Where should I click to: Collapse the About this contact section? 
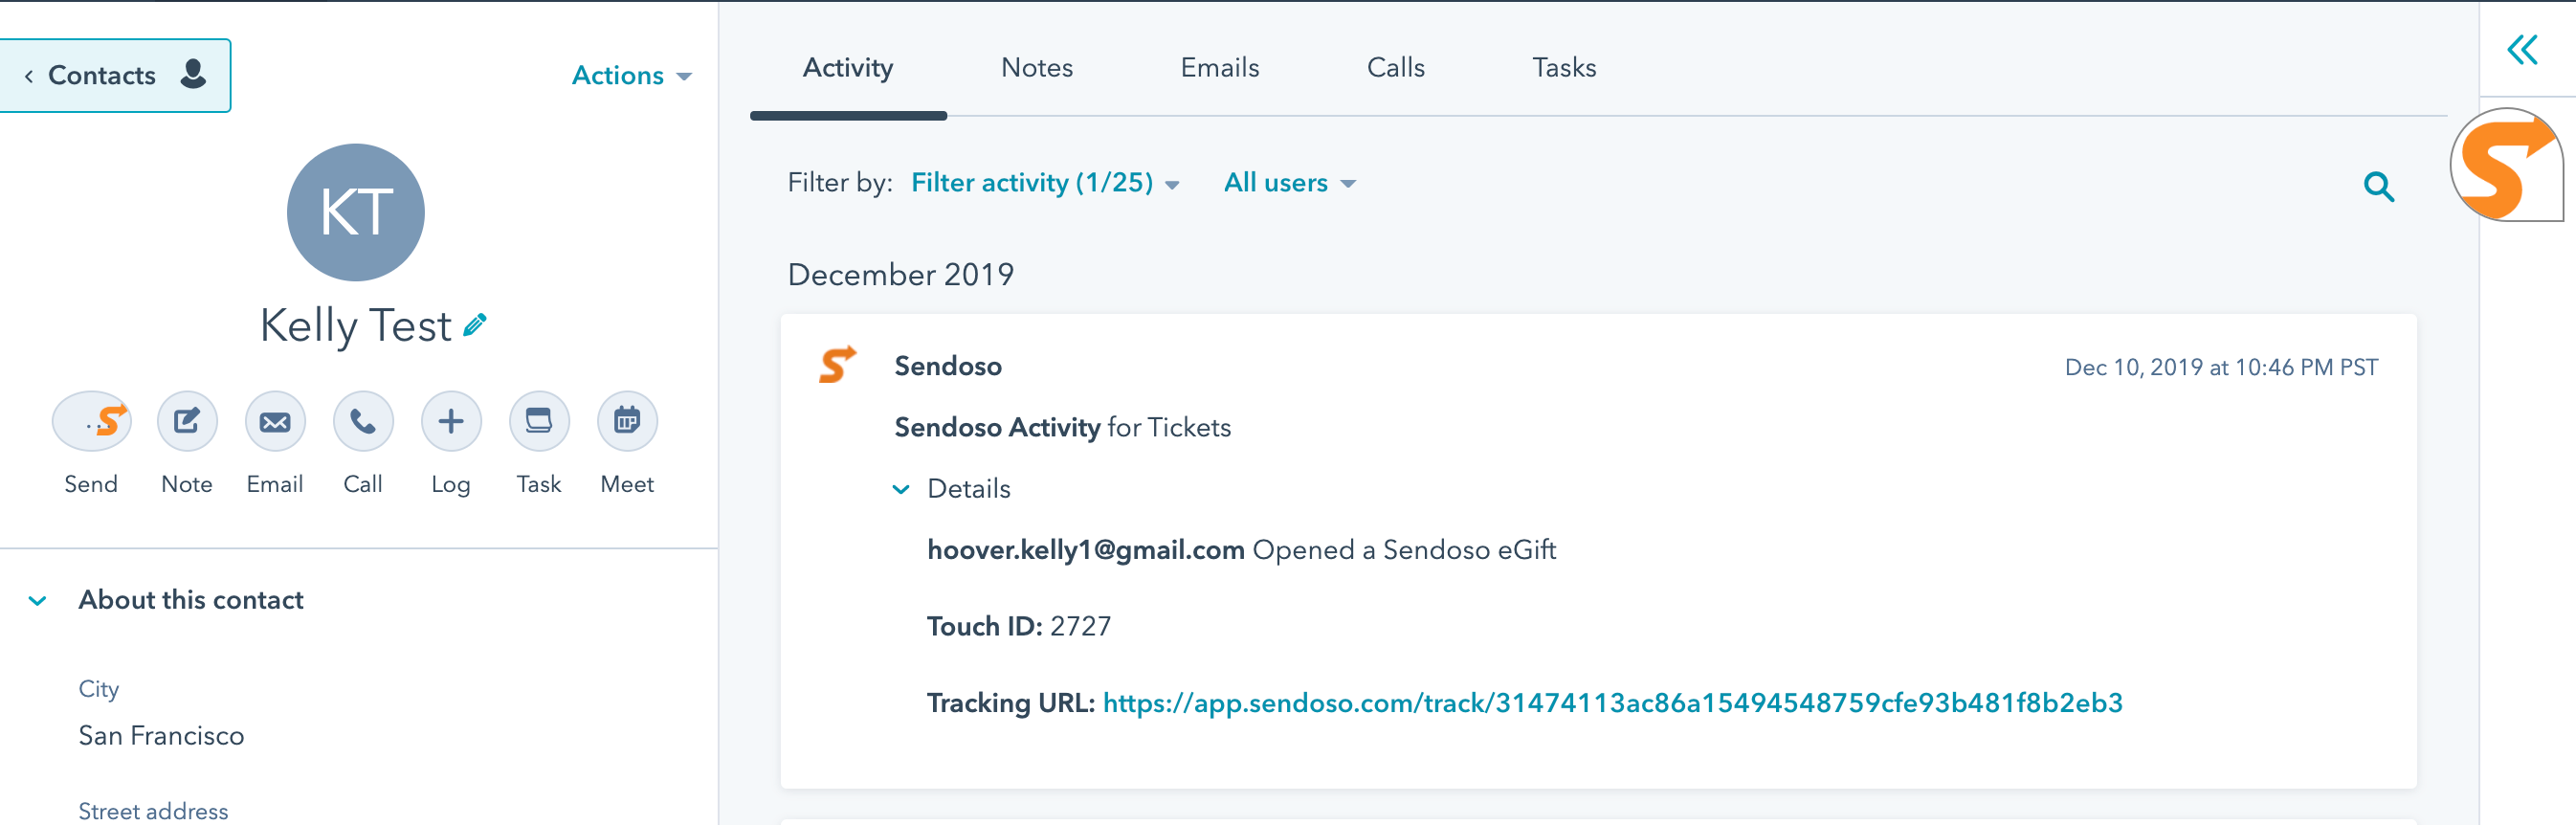pos(38,601)
